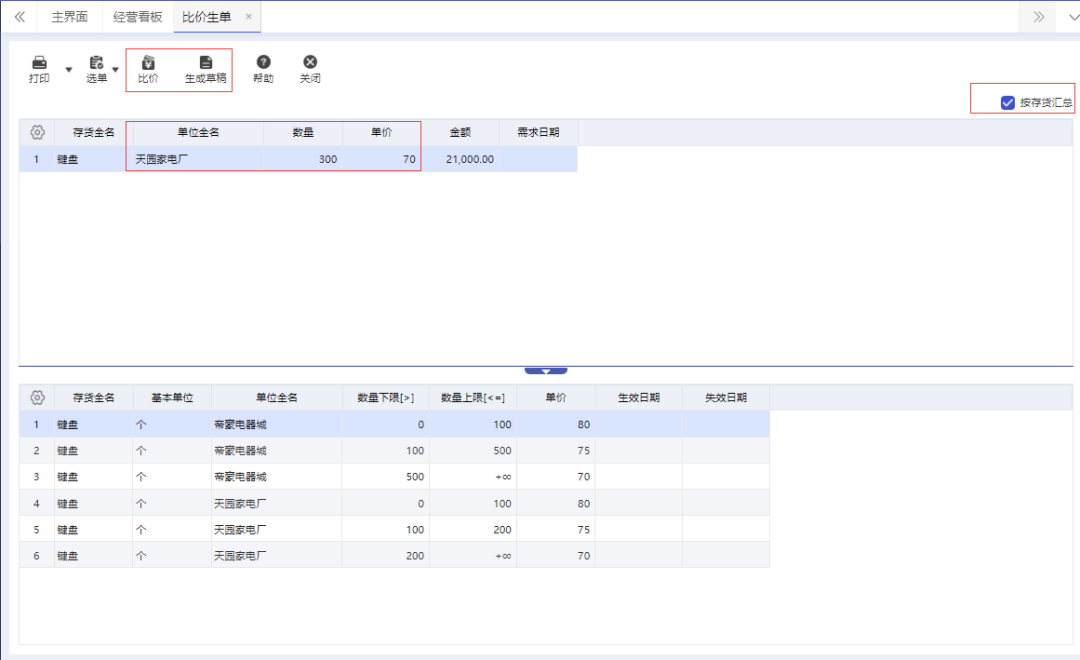Image resolution: width=1080 pixels, height=660 pixels.
Task: Toggle summarize-by-inventory option off
Action: pyautogui.click(x=1006, y=100)
